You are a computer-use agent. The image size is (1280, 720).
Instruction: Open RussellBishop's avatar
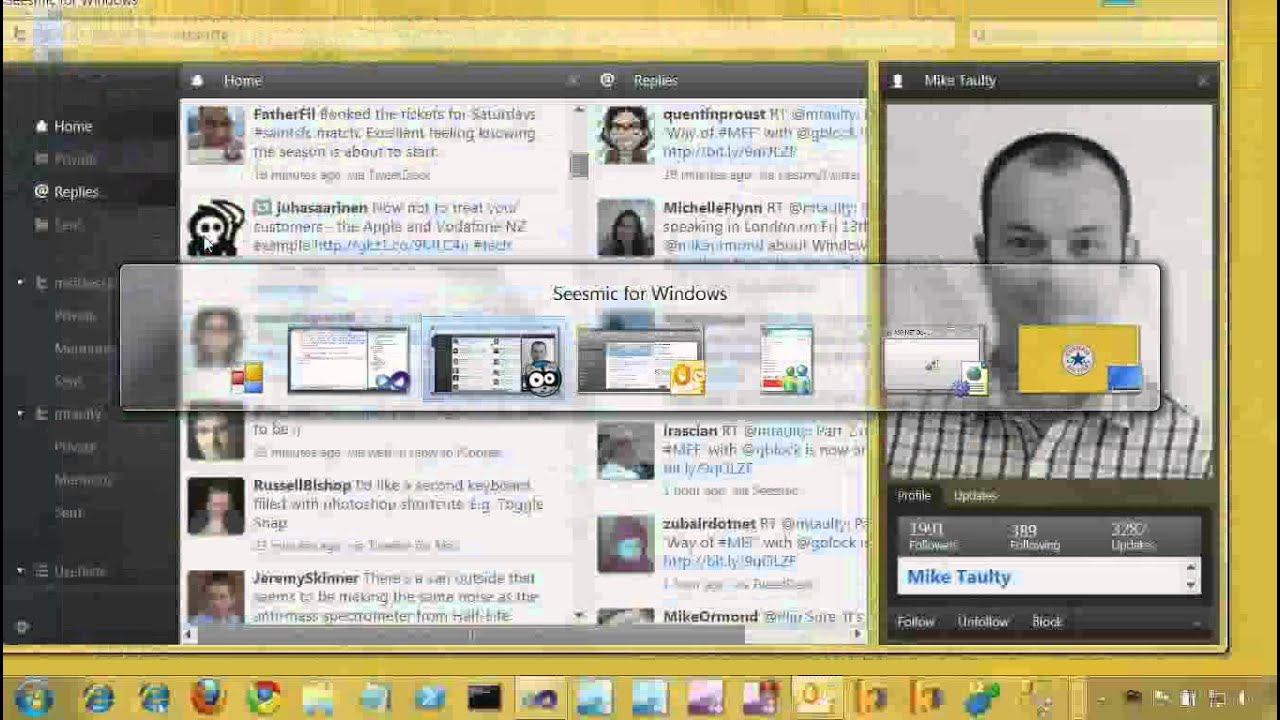point(215,505)
